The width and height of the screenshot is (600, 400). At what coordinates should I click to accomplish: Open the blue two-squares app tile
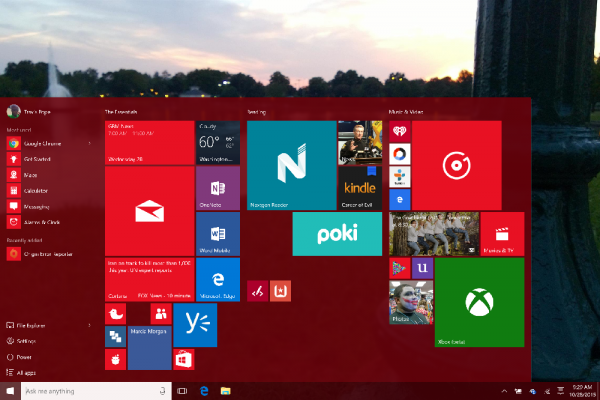116,336
